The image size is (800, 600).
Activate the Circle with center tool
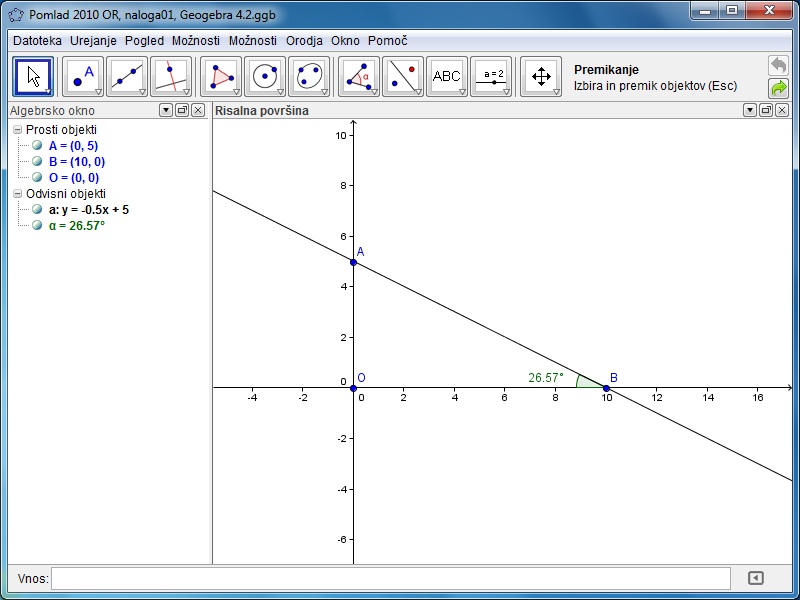pyautogui.click(x=265, y=76)
